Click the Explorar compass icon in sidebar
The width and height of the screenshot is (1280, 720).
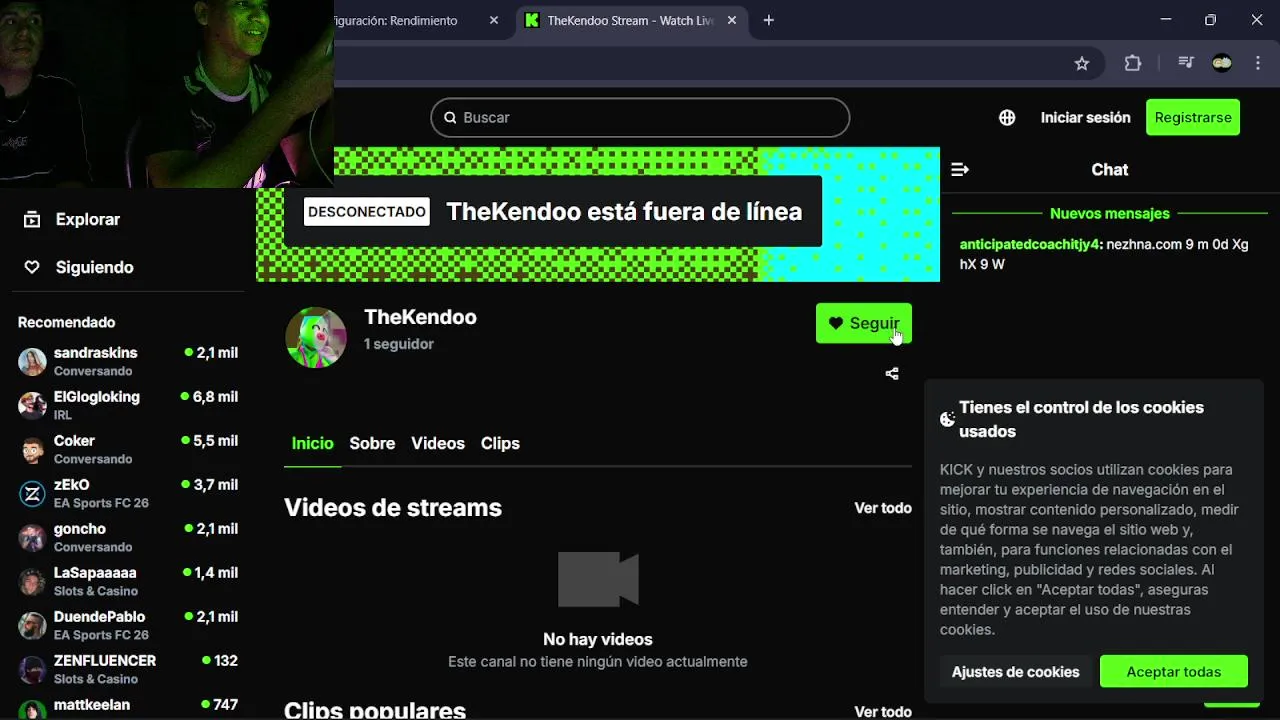(32, 219)
